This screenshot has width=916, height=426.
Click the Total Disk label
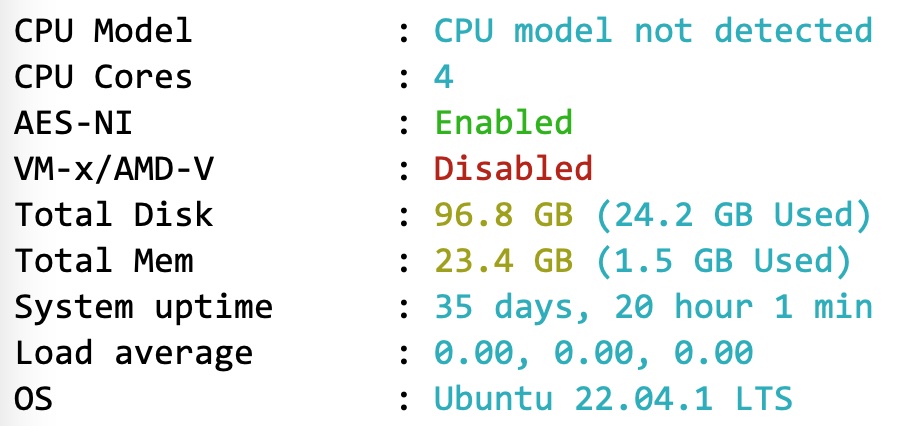point(113,215)
